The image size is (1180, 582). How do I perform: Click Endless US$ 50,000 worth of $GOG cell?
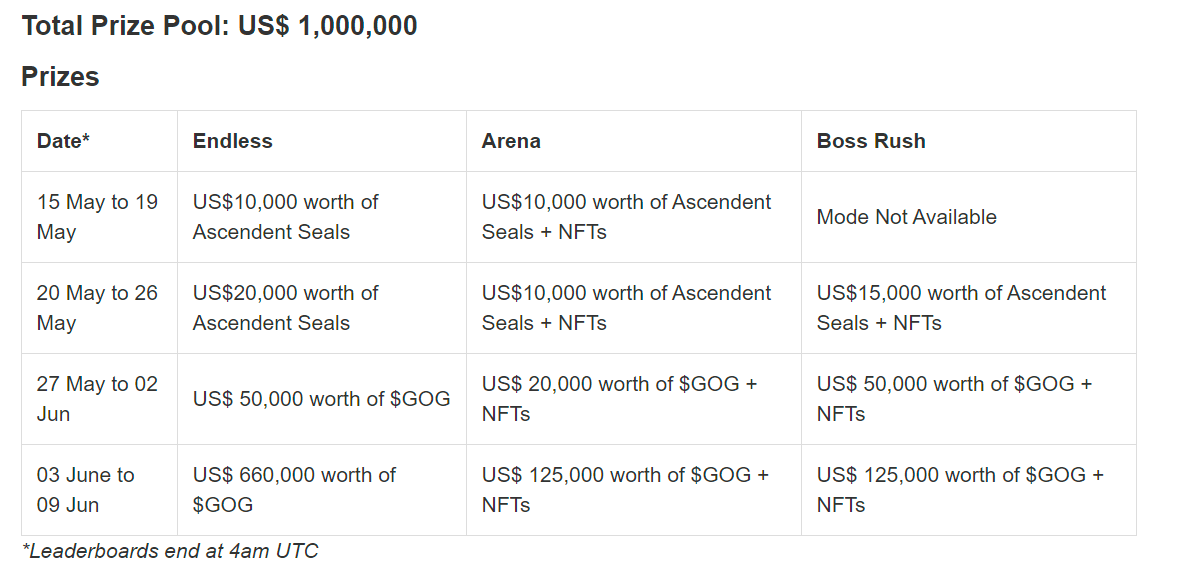(x=321, y=399)
